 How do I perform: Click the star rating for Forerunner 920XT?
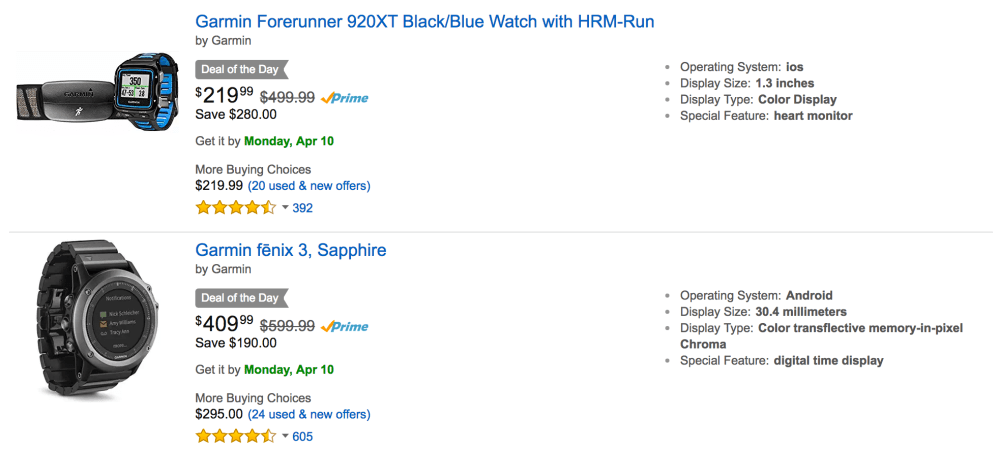click(x=235, y=208)
